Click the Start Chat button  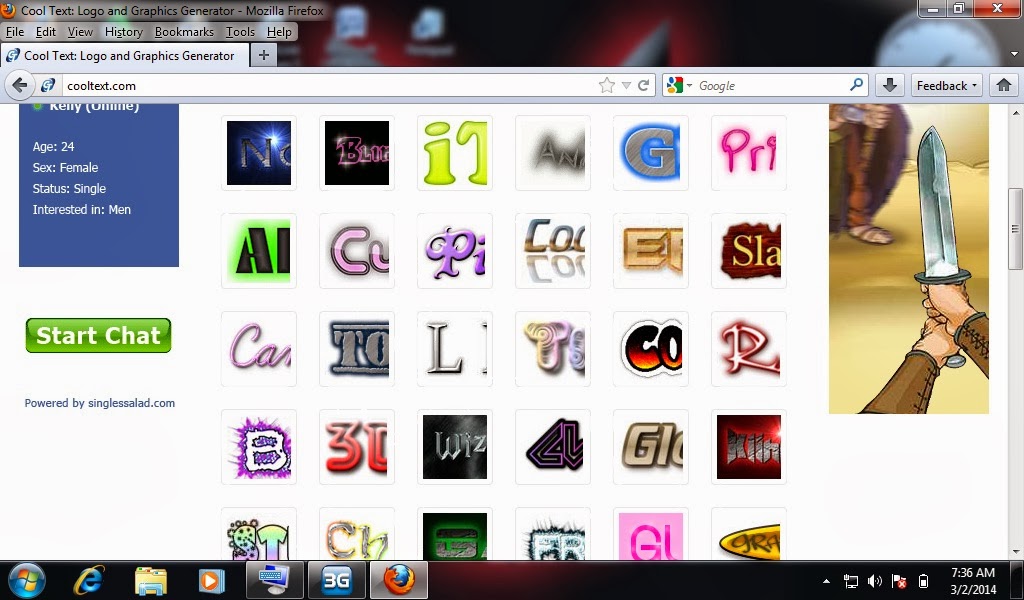[x=97, y=335]
